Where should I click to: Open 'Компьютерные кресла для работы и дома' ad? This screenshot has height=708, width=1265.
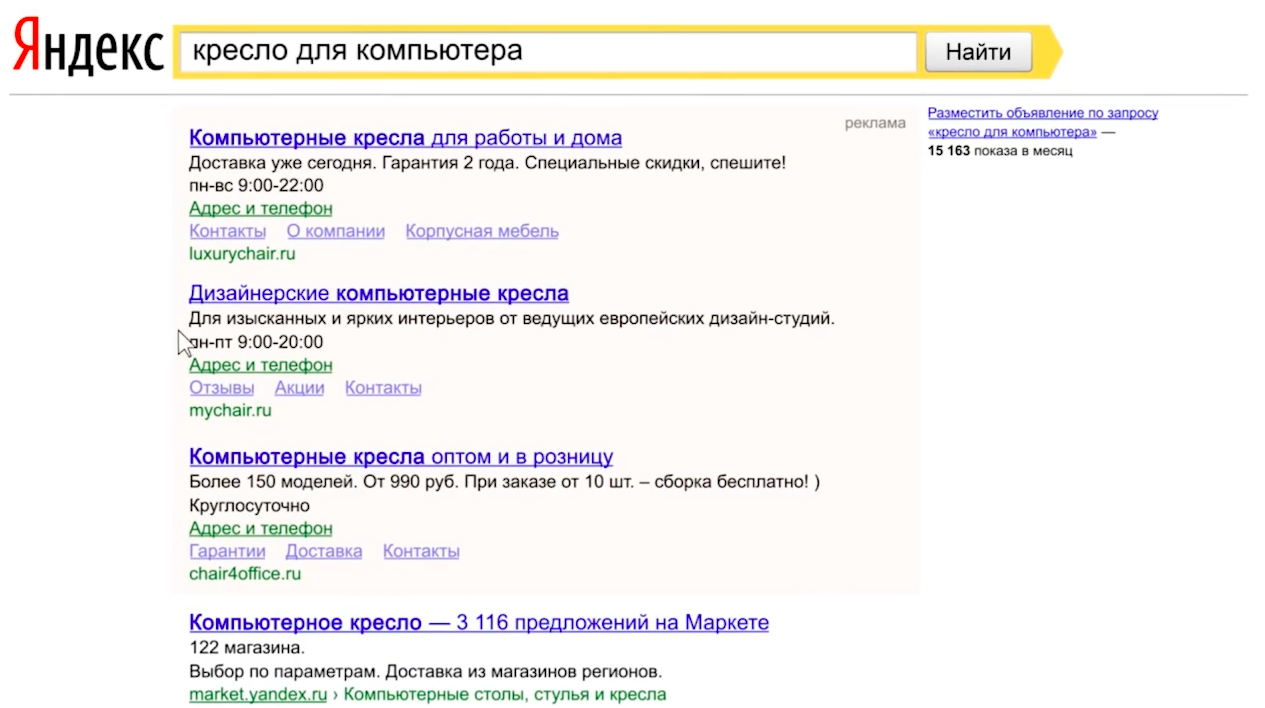(405, 138)
